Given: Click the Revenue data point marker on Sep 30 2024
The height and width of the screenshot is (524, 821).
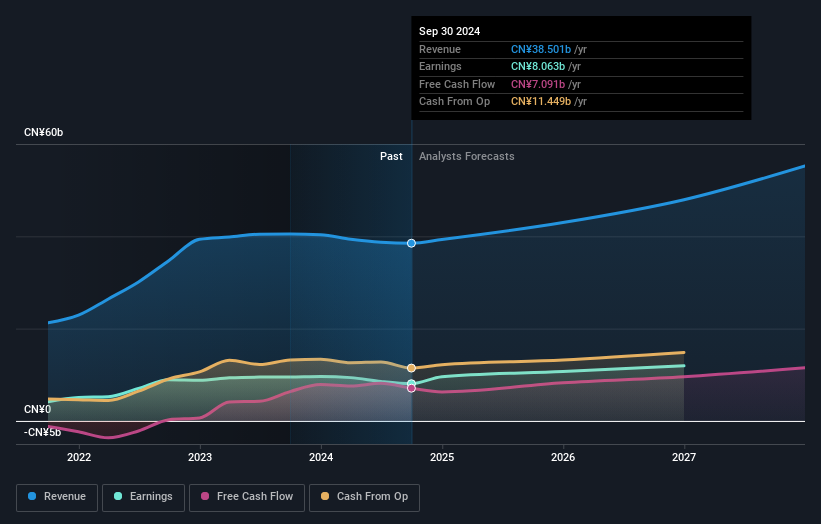Looking at the screenshot, I should coord(412,243).
